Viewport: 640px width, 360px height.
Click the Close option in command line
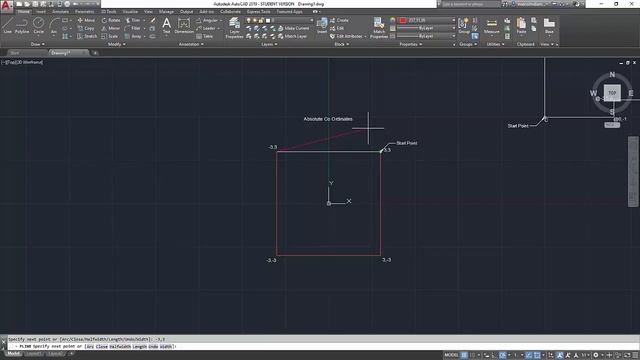point(102,347)
